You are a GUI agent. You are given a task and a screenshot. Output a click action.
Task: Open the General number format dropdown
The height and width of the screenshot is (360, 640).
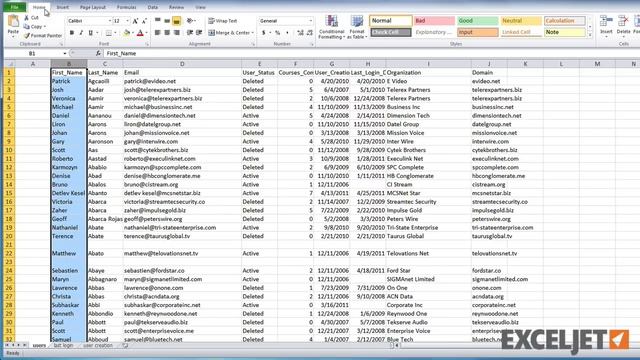tap(310, 21)
